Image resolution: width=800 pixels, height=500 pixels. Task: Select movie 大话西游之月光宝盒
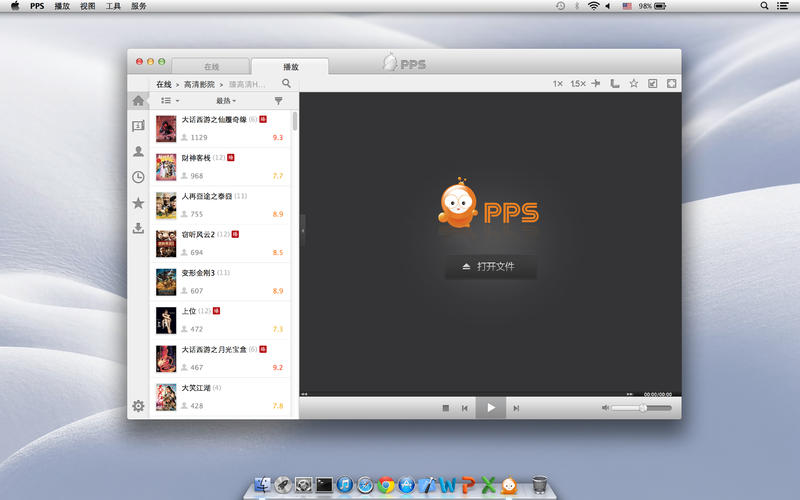pos(220,358)
